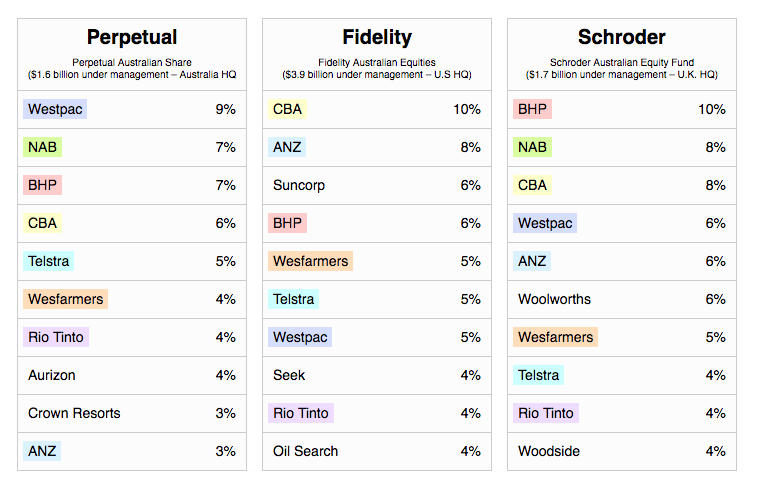Screen dimensions: 758x490
Task: Click the Westpac label in Perpetual column
Action: 55,109
